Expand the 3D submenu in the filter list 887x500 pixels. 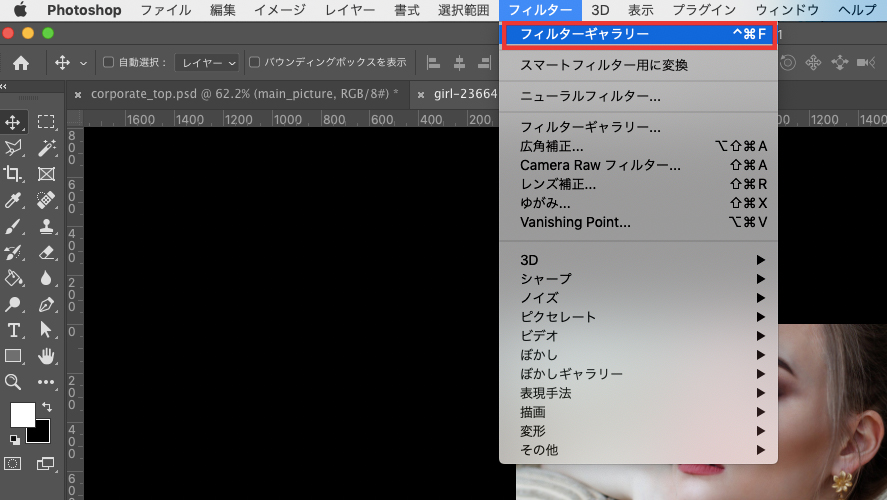pos(638,260)
